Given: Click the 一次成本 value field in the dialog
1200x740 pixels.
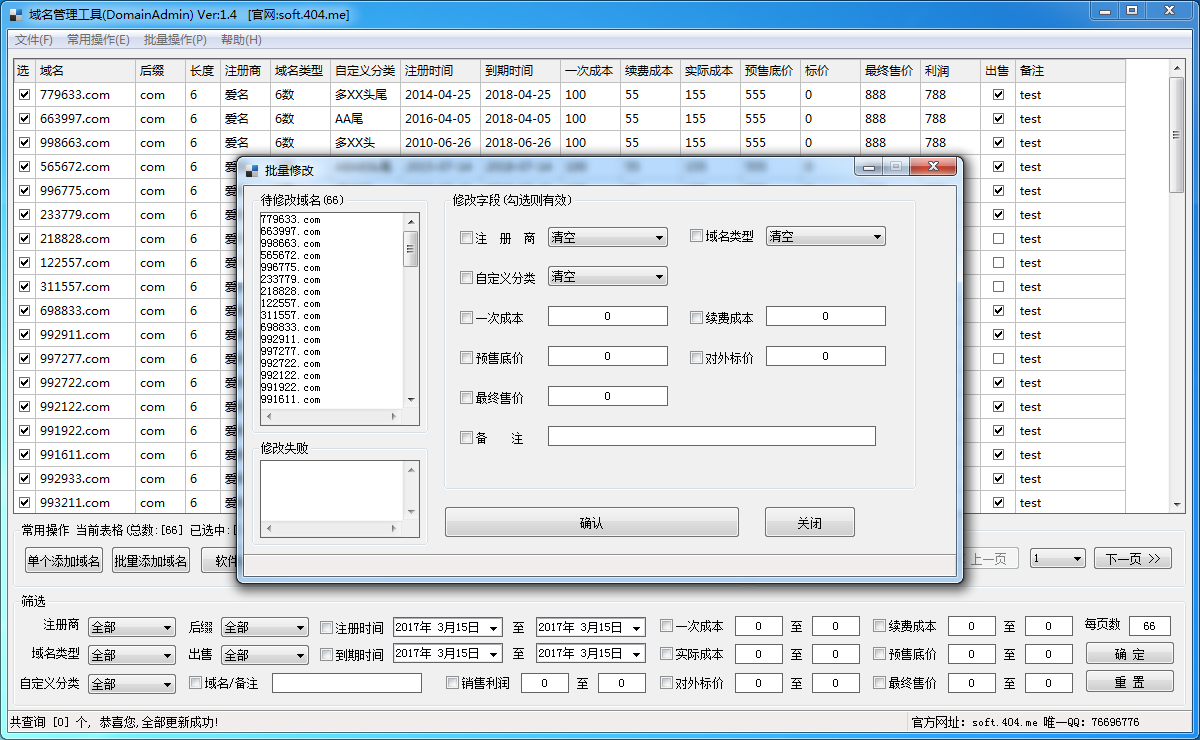Looking at the screenshot, I should pos(608,316).
